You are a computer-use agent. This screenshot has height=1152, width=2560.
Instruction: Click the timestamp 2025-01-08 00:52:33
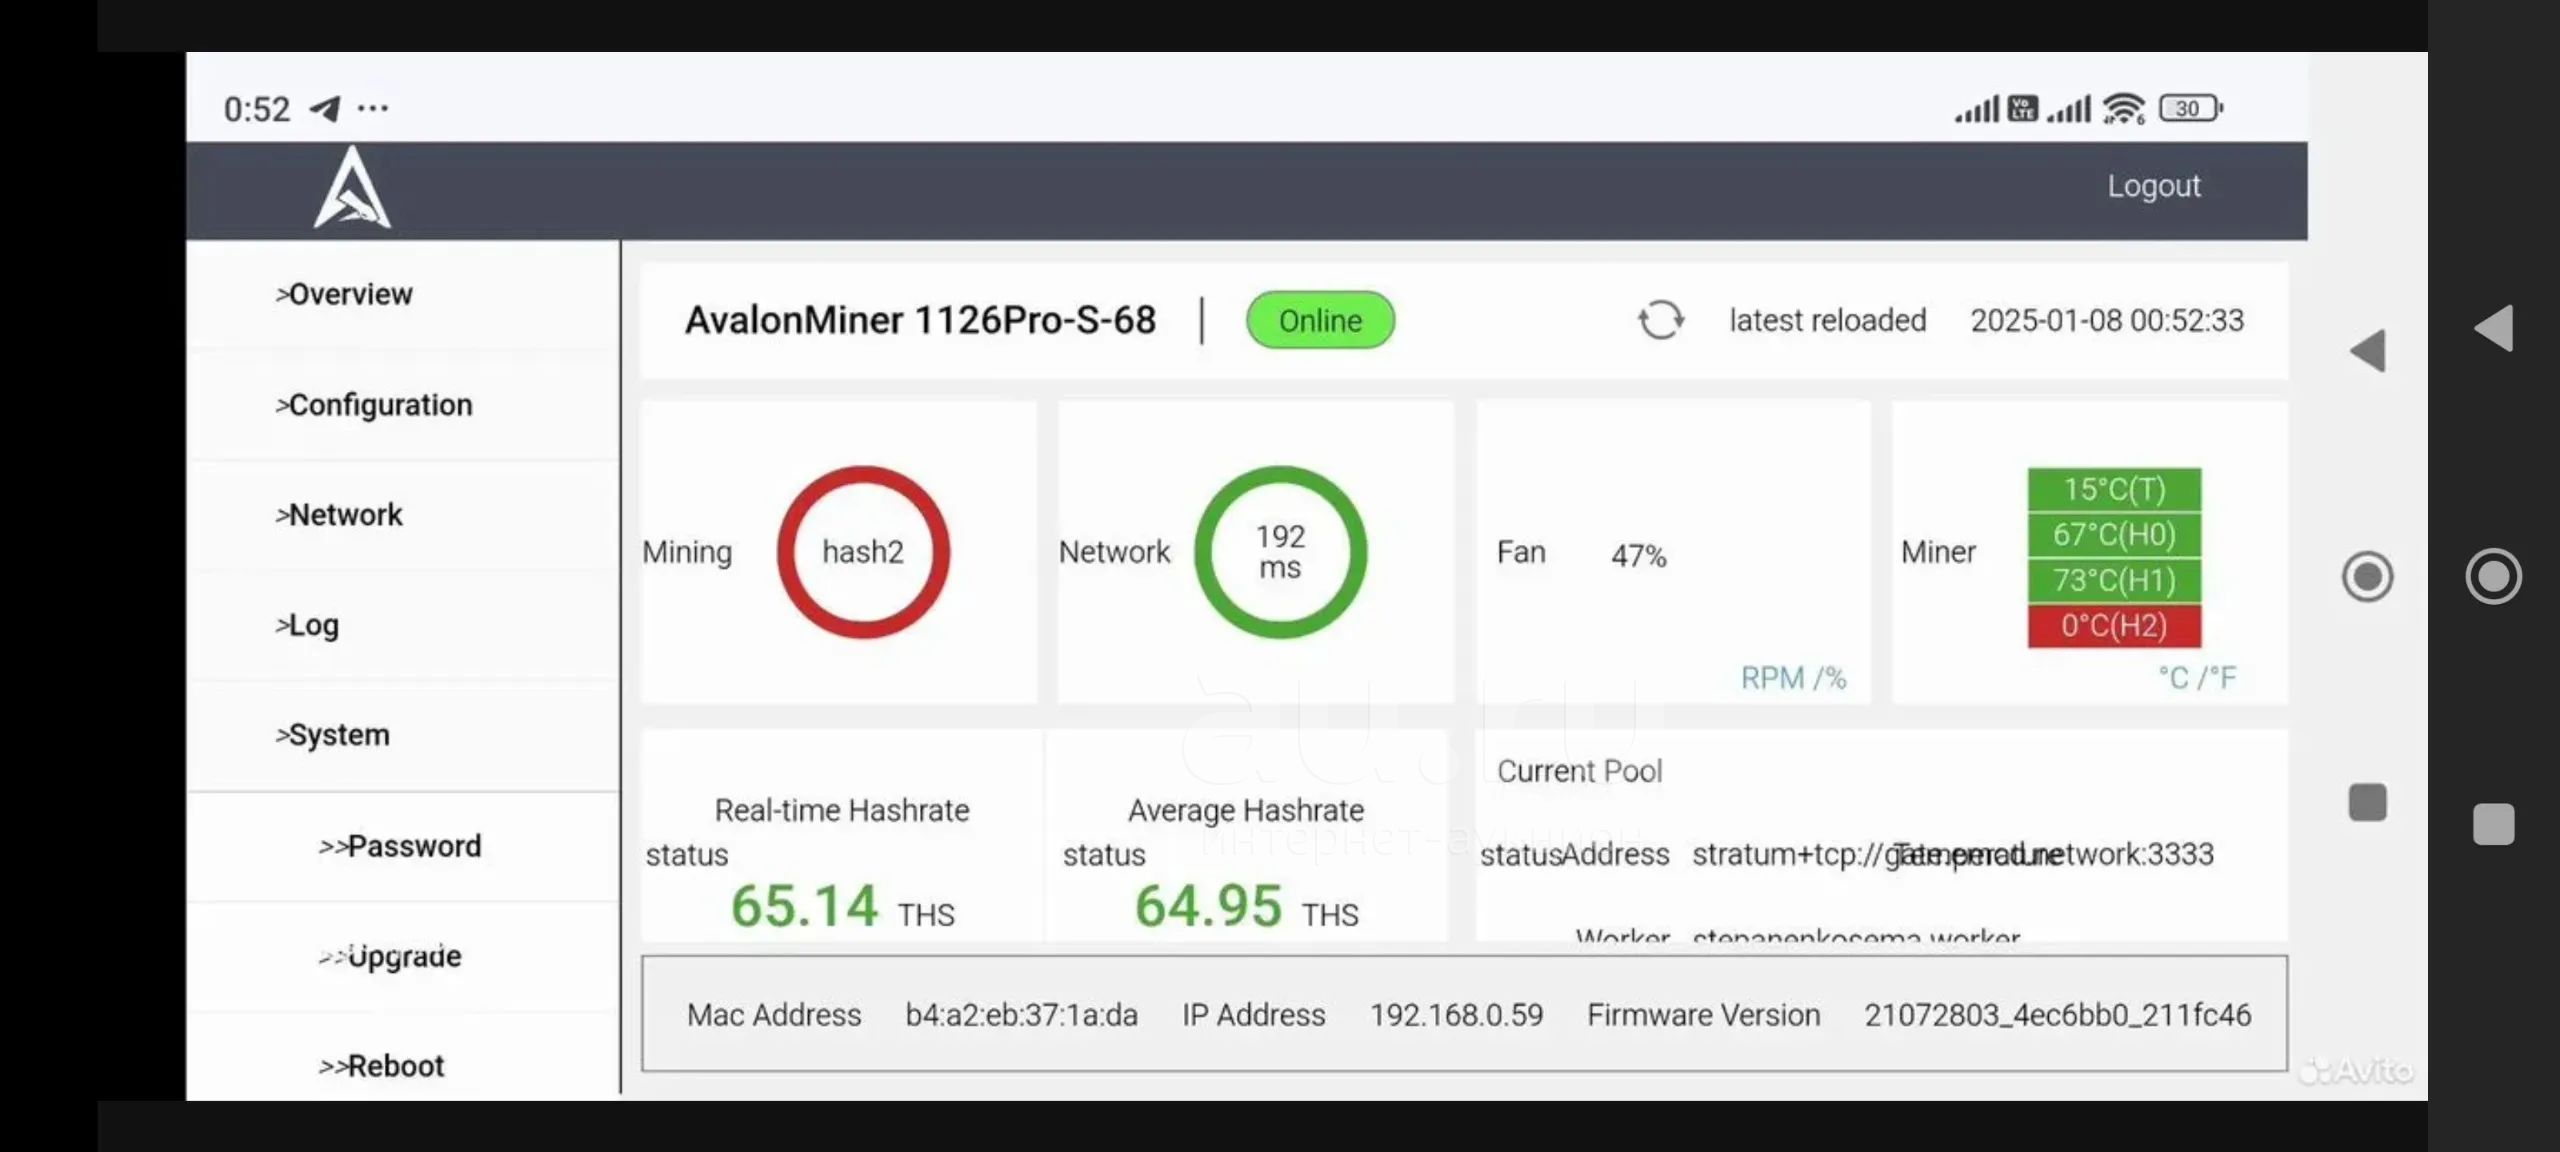(x=2107, y=320)
